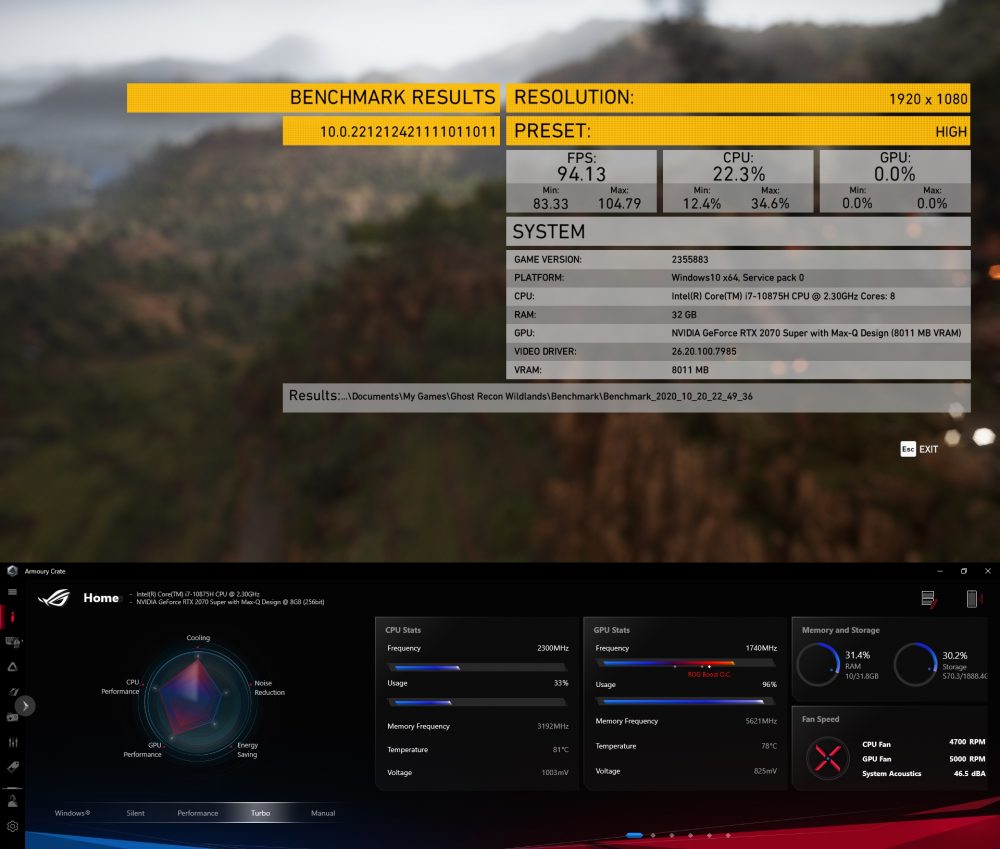Viewport: 1000px width, 849px height.
Task: Select the Home info icon in sidebar
Action: click(x=12, y=617)
